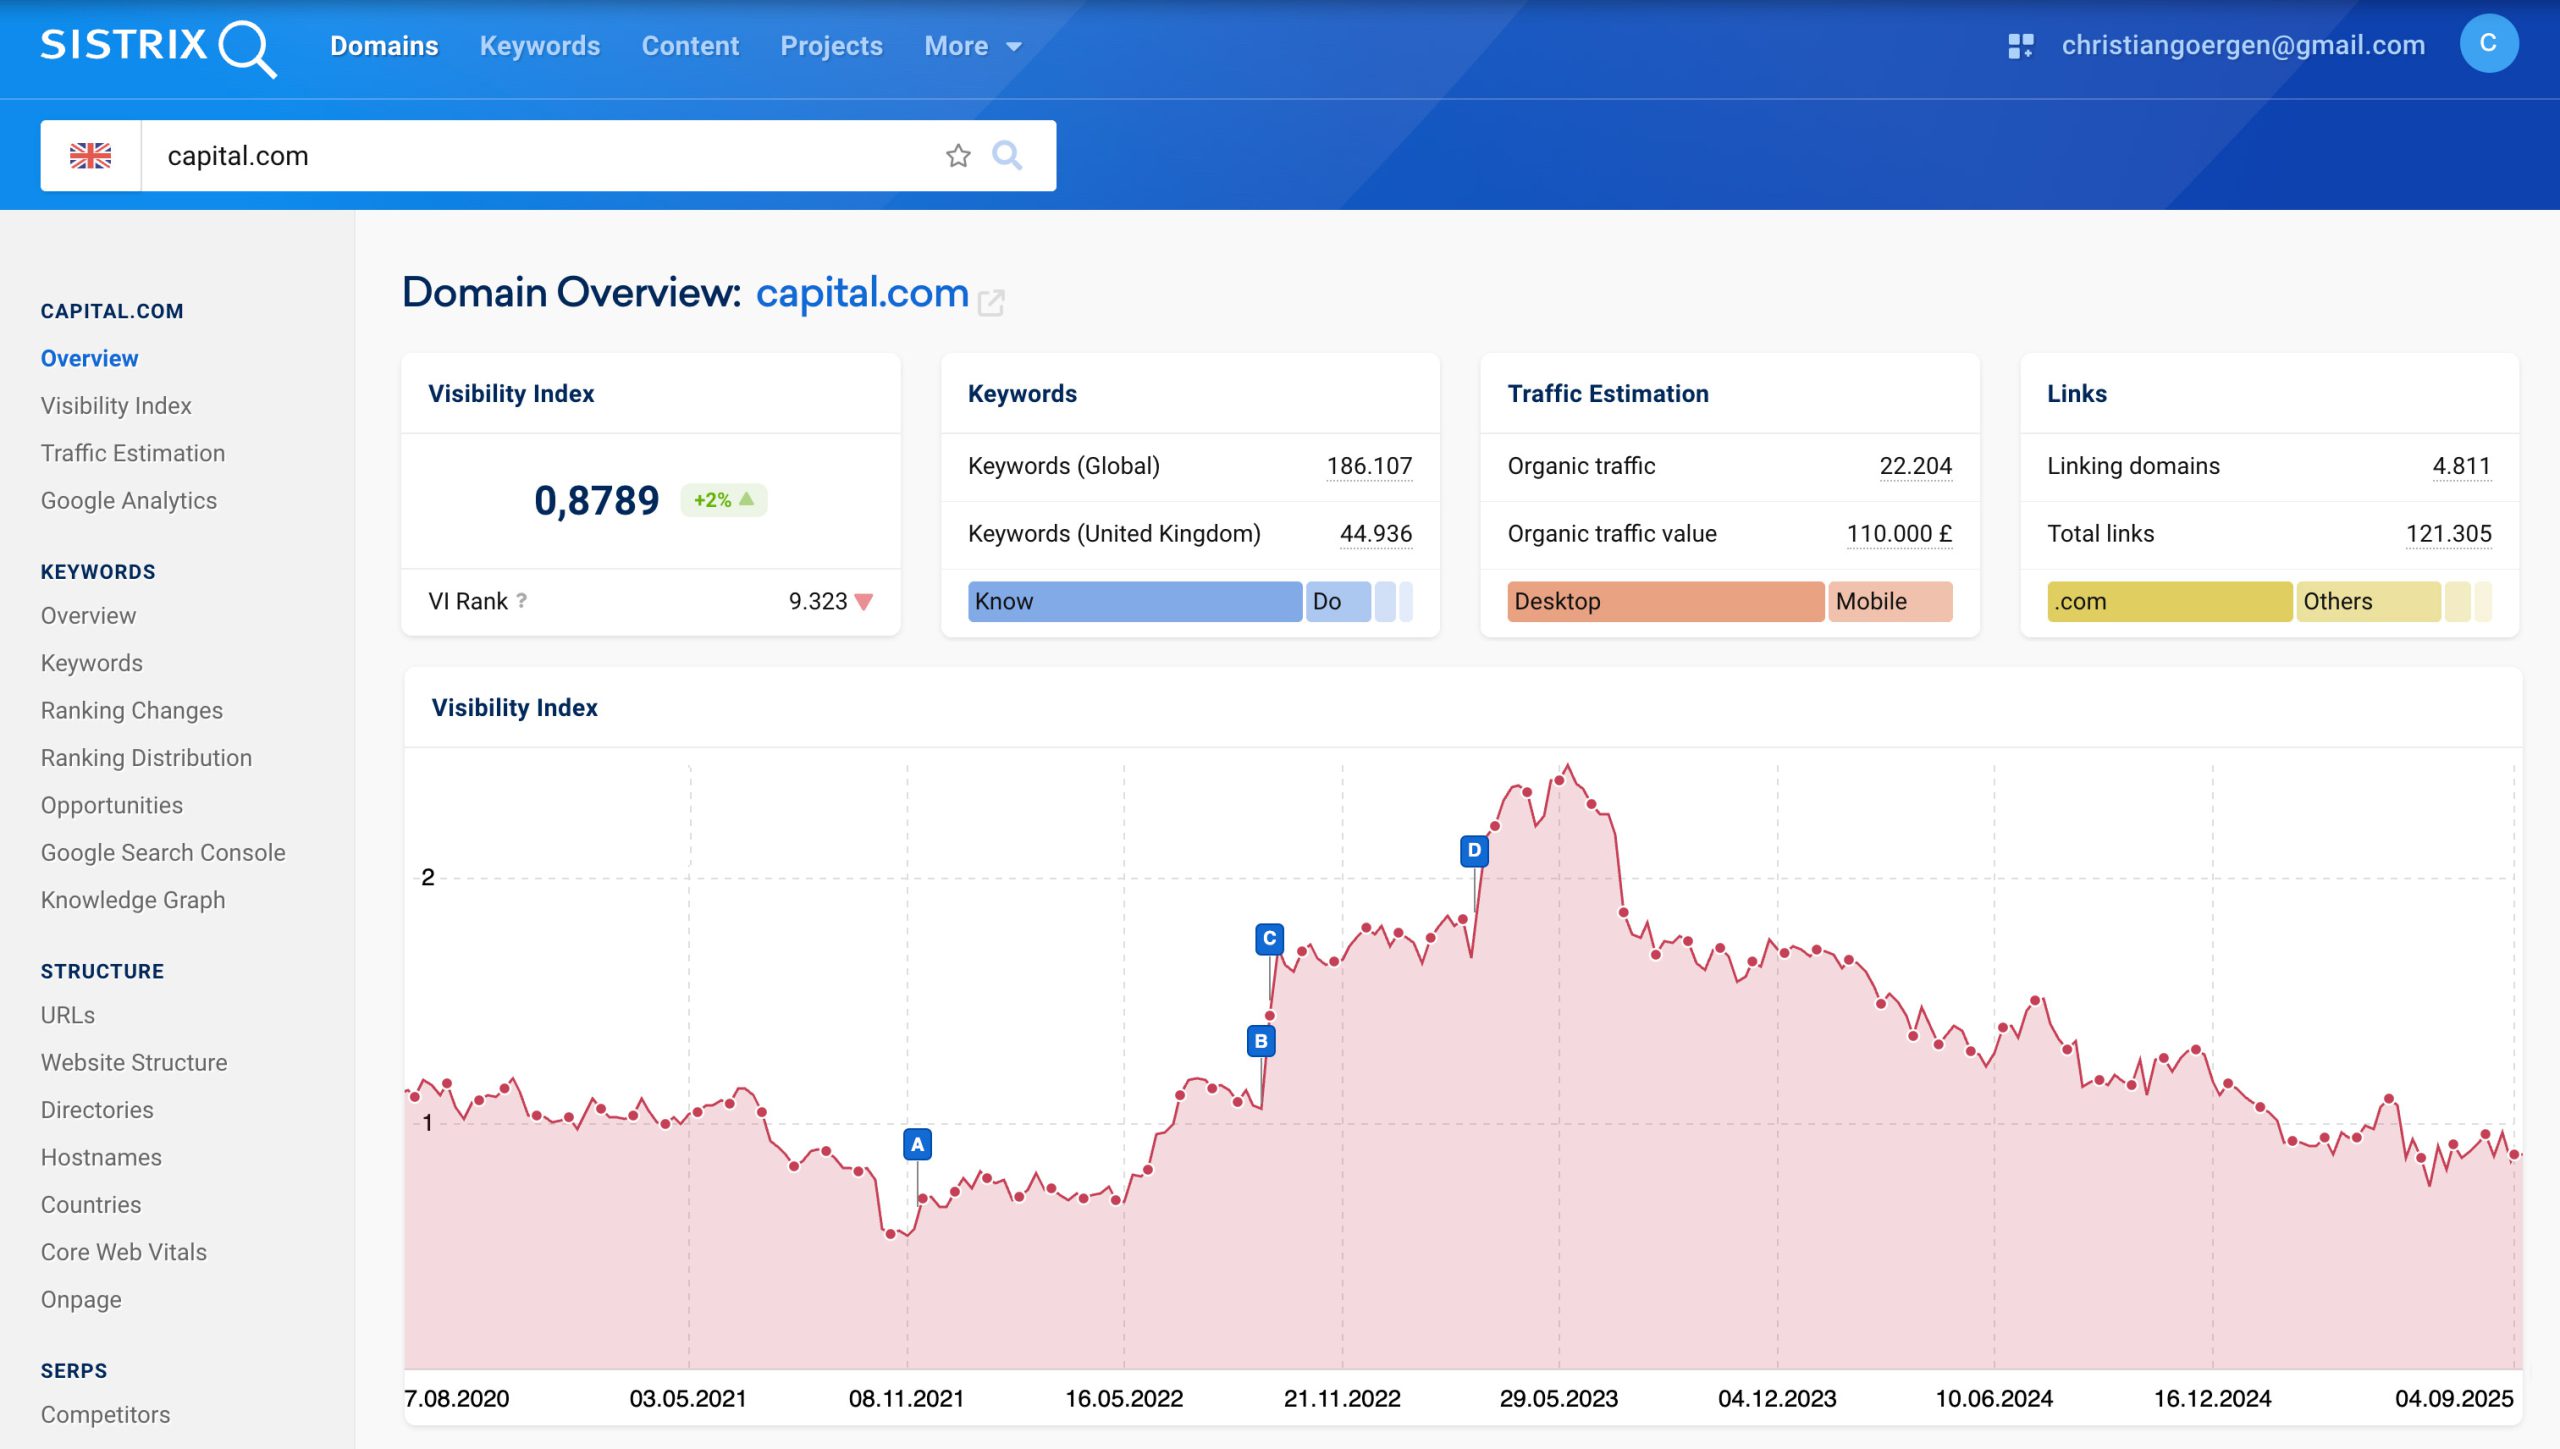Viewport: 2560px width, 1449px height.
Task: Click the star favorite icon in search bar
Action: point(957,156)
